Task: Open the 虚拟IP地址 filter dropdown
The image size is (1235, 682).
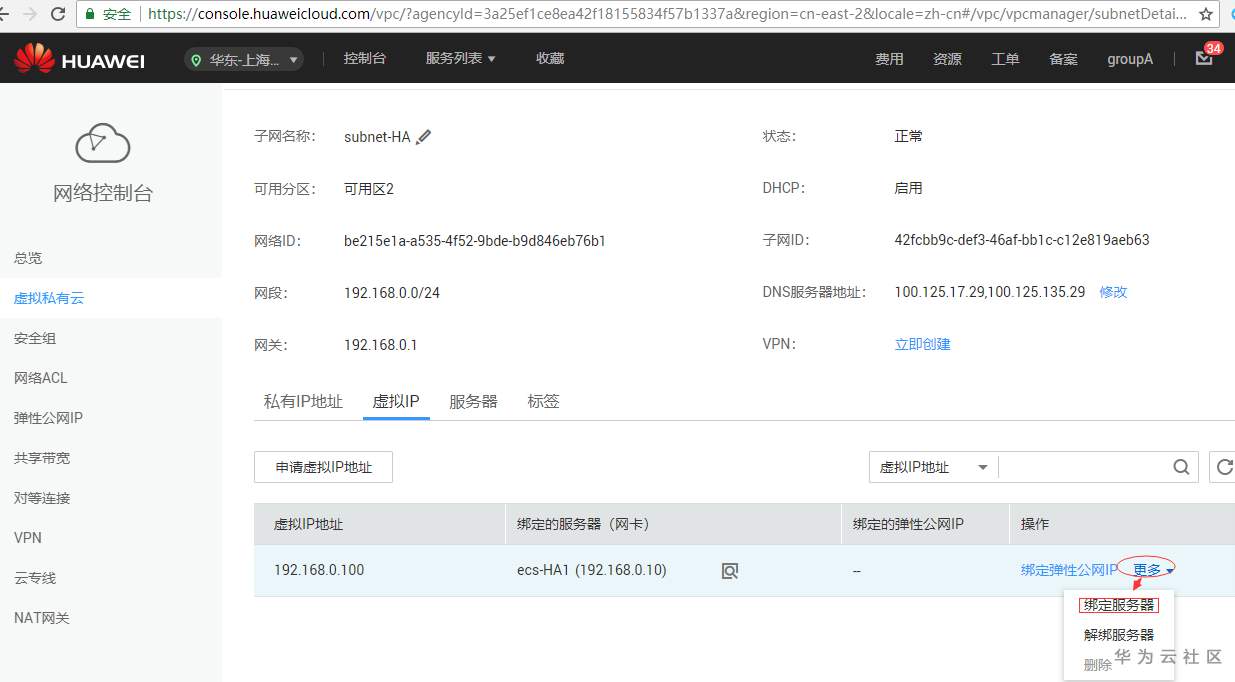Action: pos(933,467)
